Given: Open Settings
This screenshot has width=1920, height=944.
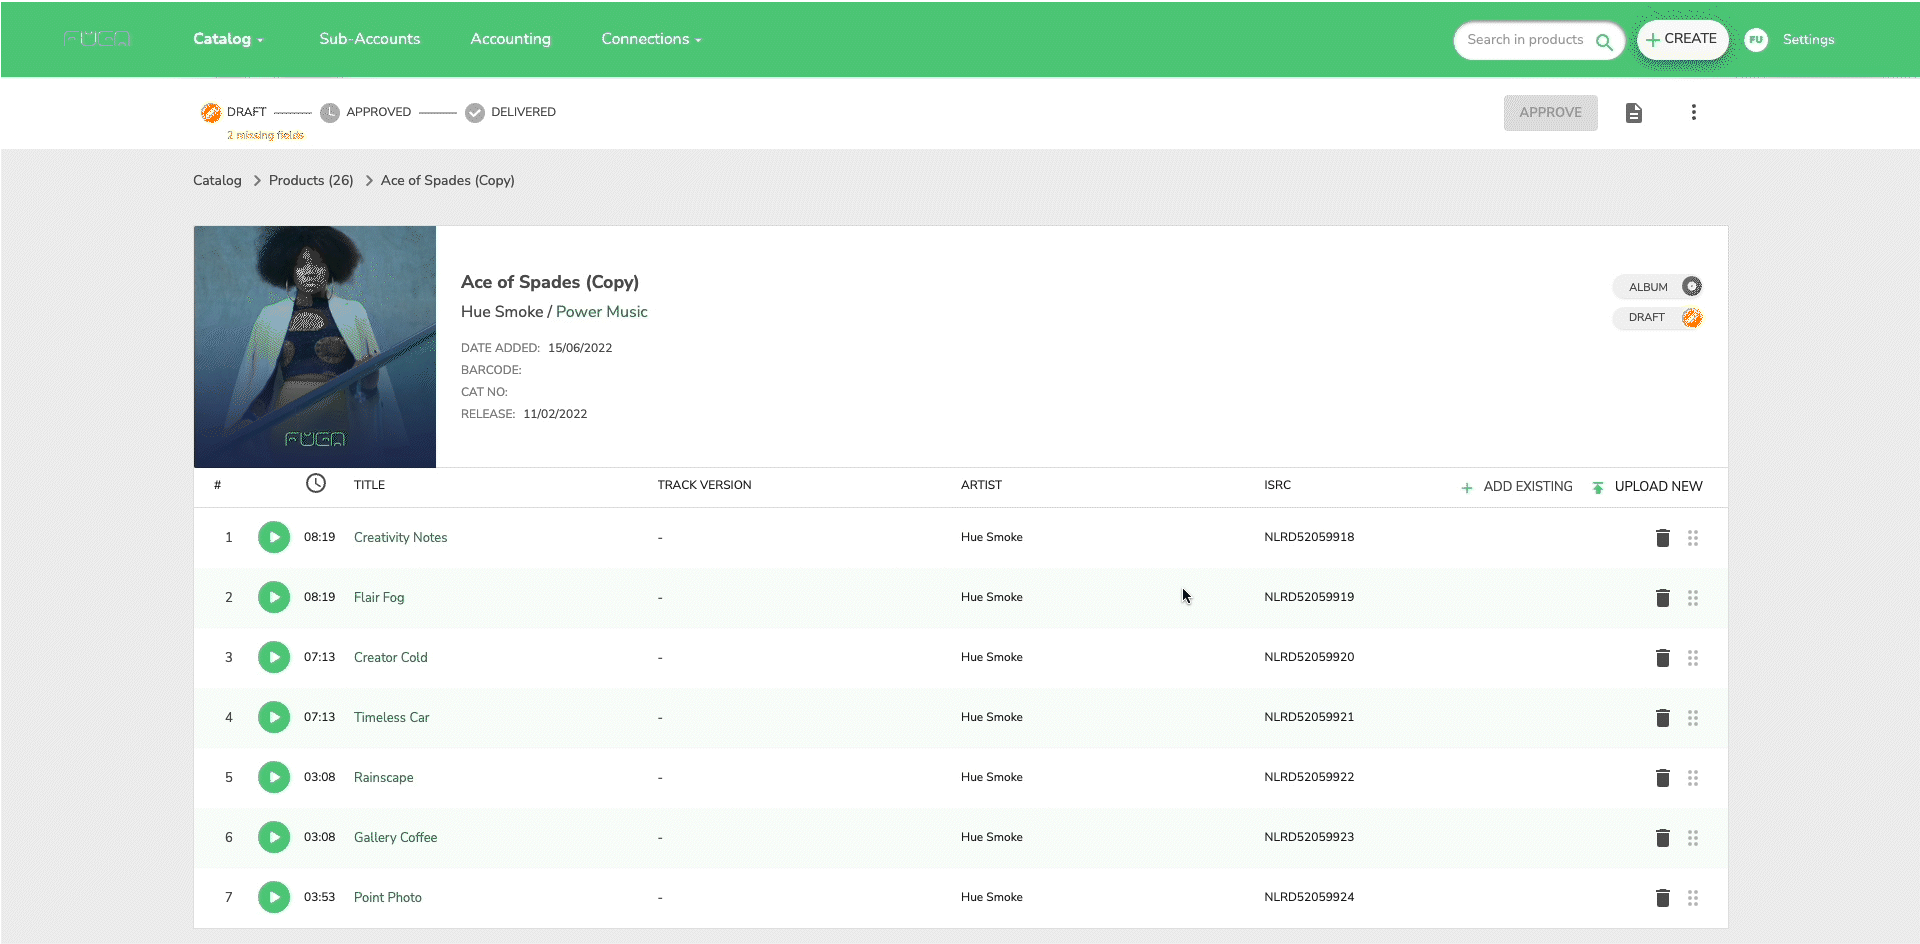Looking at the screenshot, I should click(1808, 40).
